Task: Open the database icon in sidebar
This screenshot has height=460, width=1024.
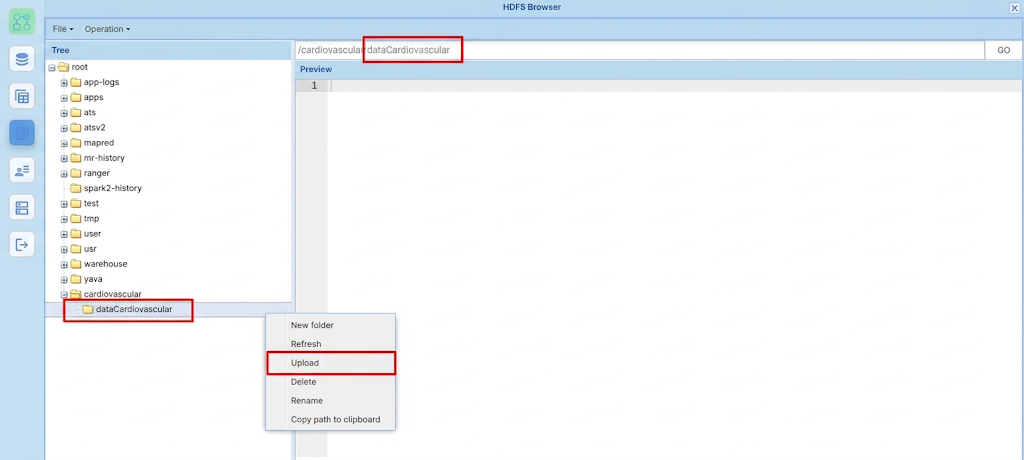Action: [x=22, y=59]
